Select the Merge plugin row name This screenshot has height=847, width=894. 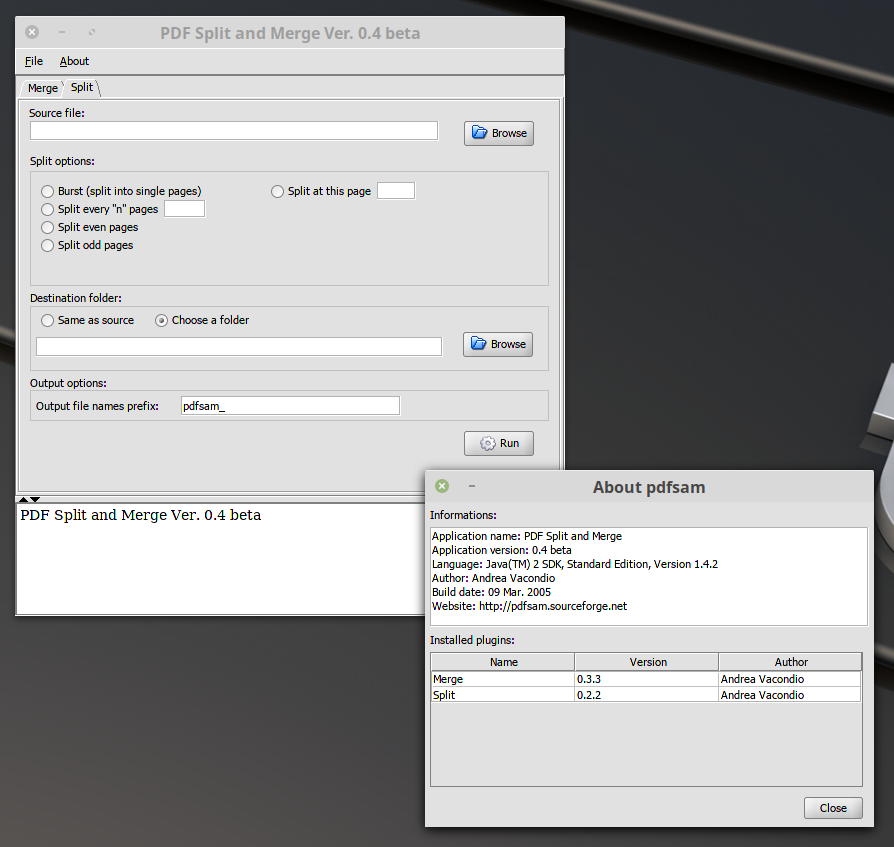503,679
